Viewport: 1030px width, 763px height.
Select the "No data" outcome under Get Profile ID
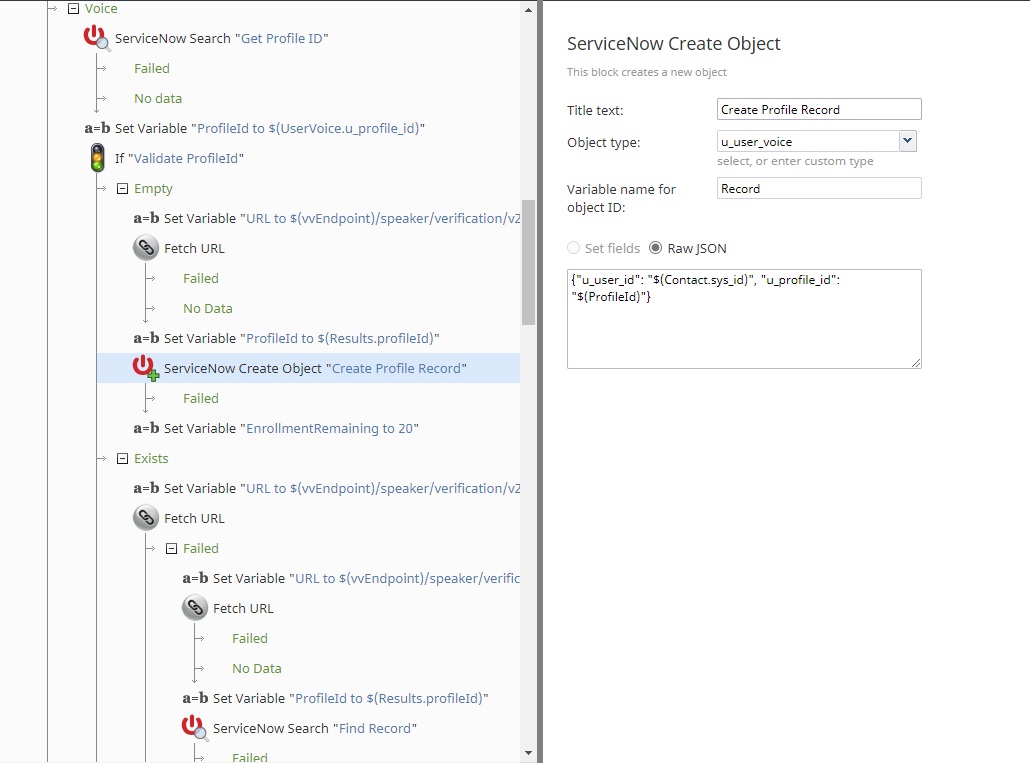(x=158, y=98)
